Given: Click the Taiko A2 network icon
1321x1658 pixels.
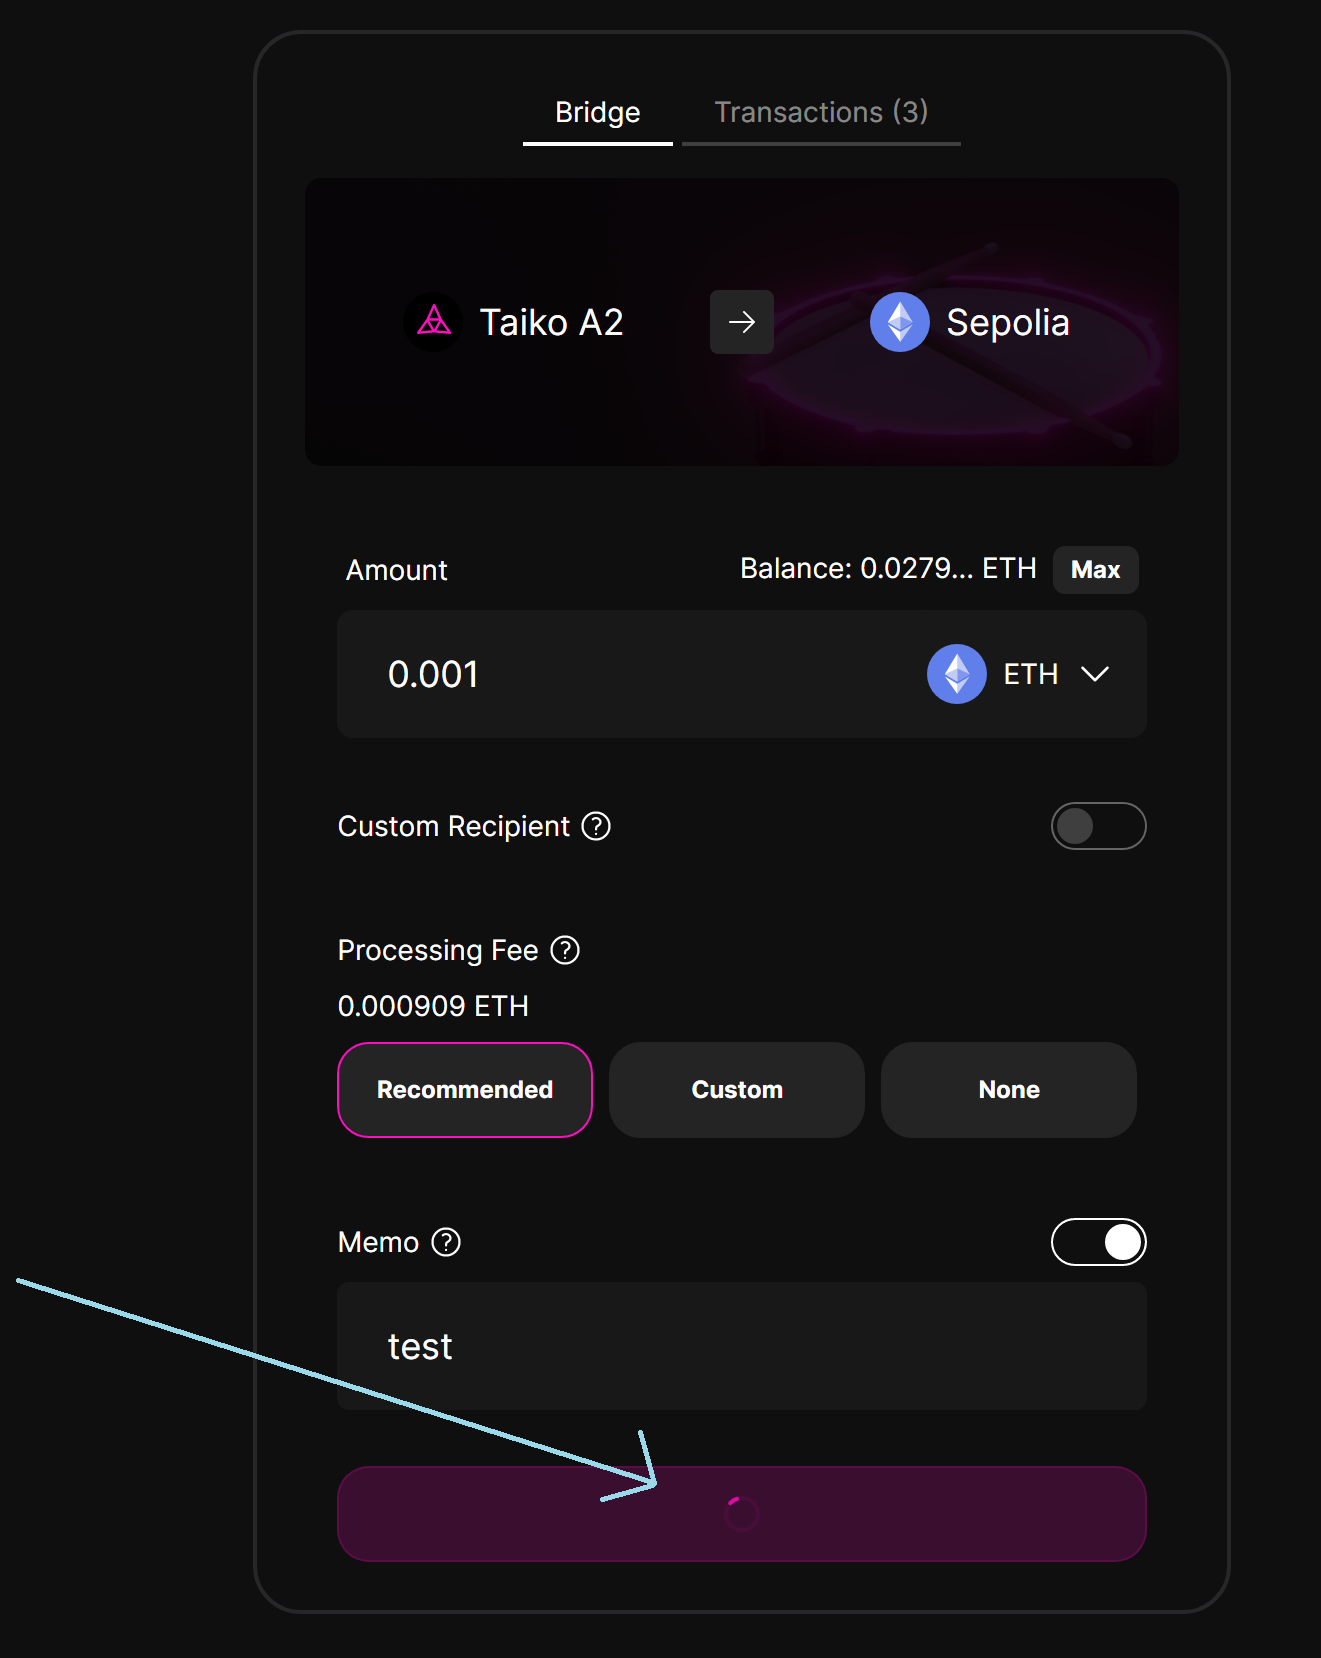Looking at the screenshot, I should click(x=433, y=322).
